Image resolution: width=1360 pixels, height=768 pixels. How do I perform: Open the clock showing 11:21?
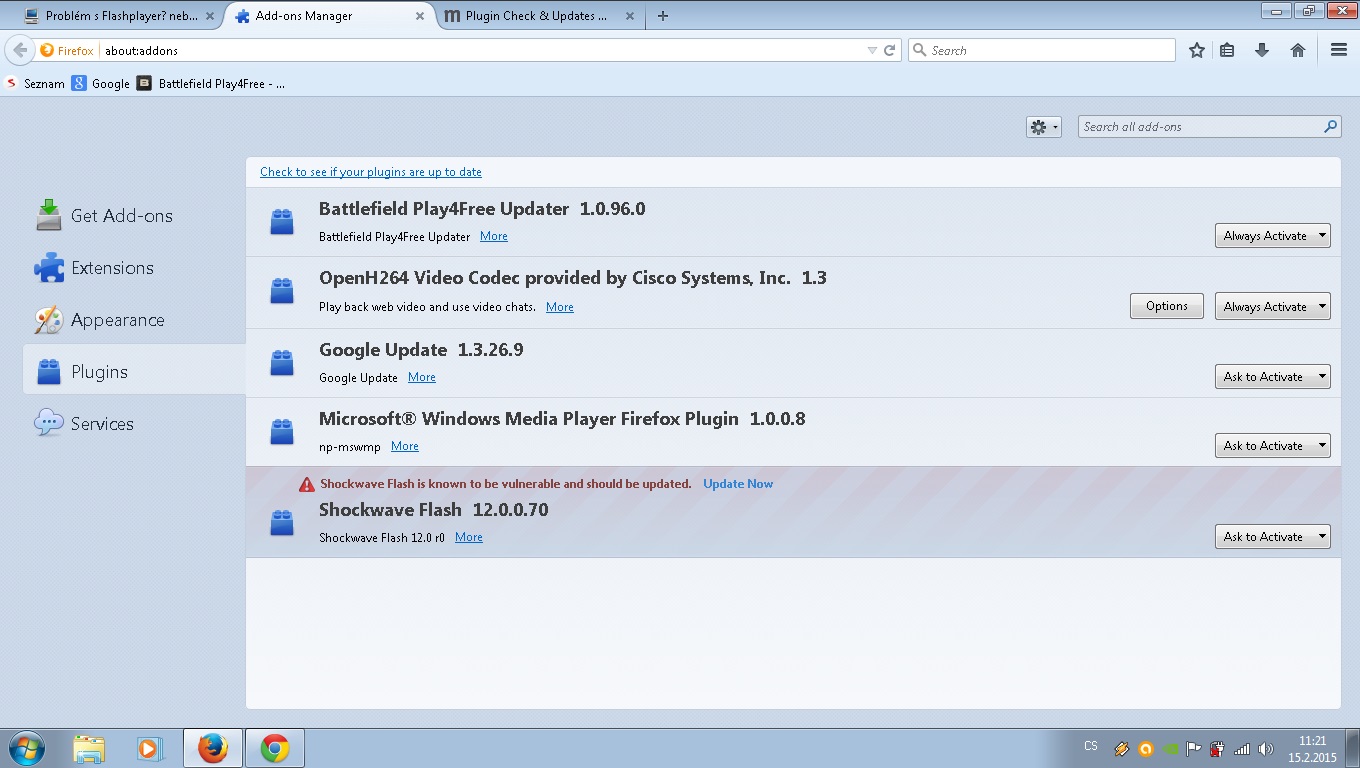click(x=1312, y=749)
